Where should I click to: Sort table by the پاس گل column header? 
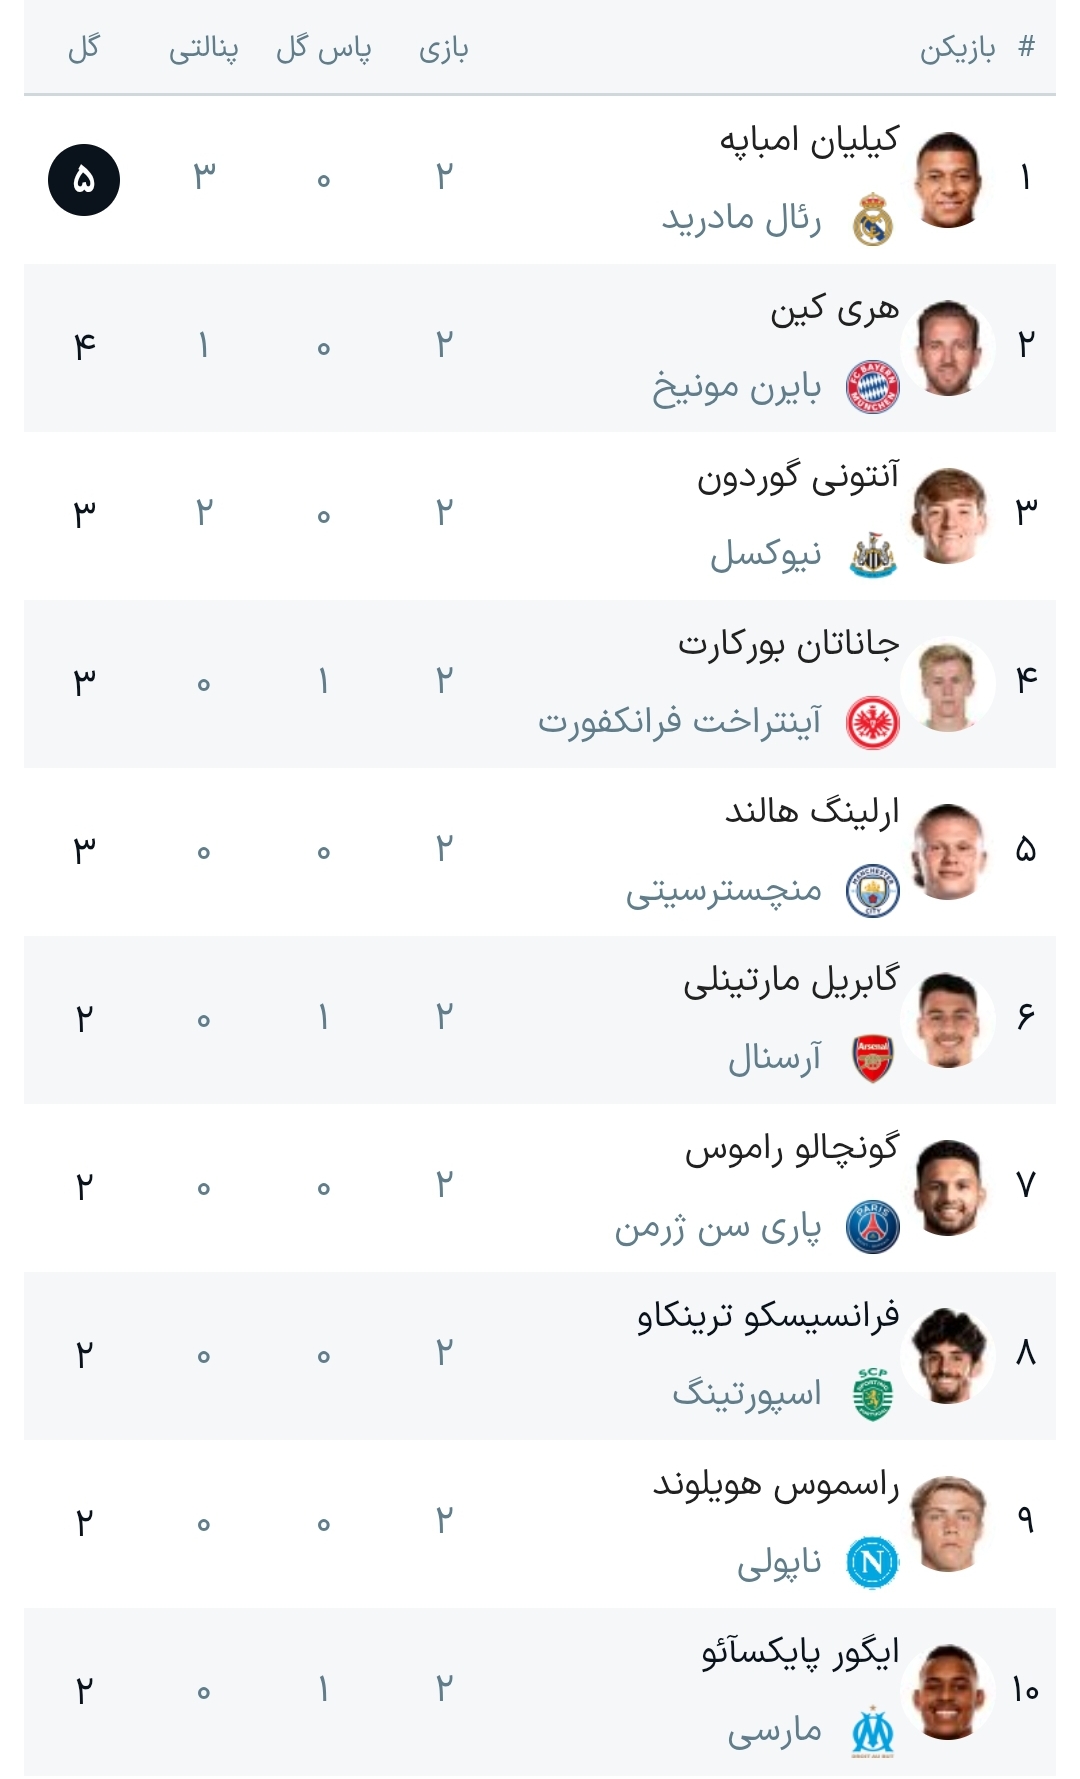click(x=324, y=48)
